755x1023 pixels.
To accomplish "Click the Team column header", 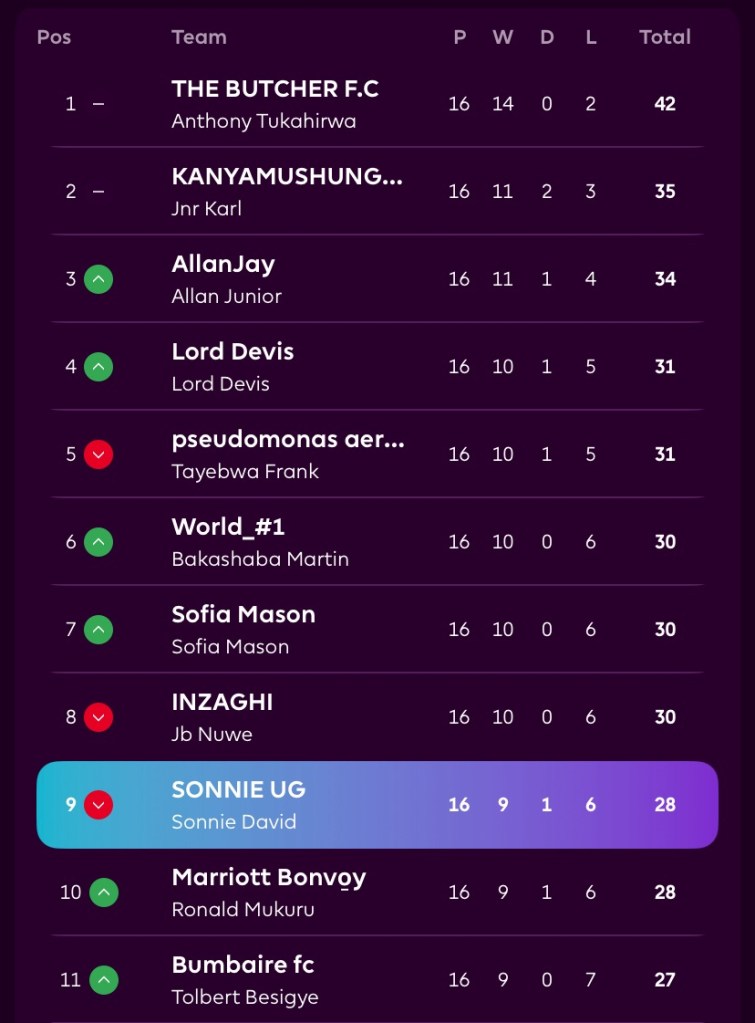I will click(x=199, y=37).
